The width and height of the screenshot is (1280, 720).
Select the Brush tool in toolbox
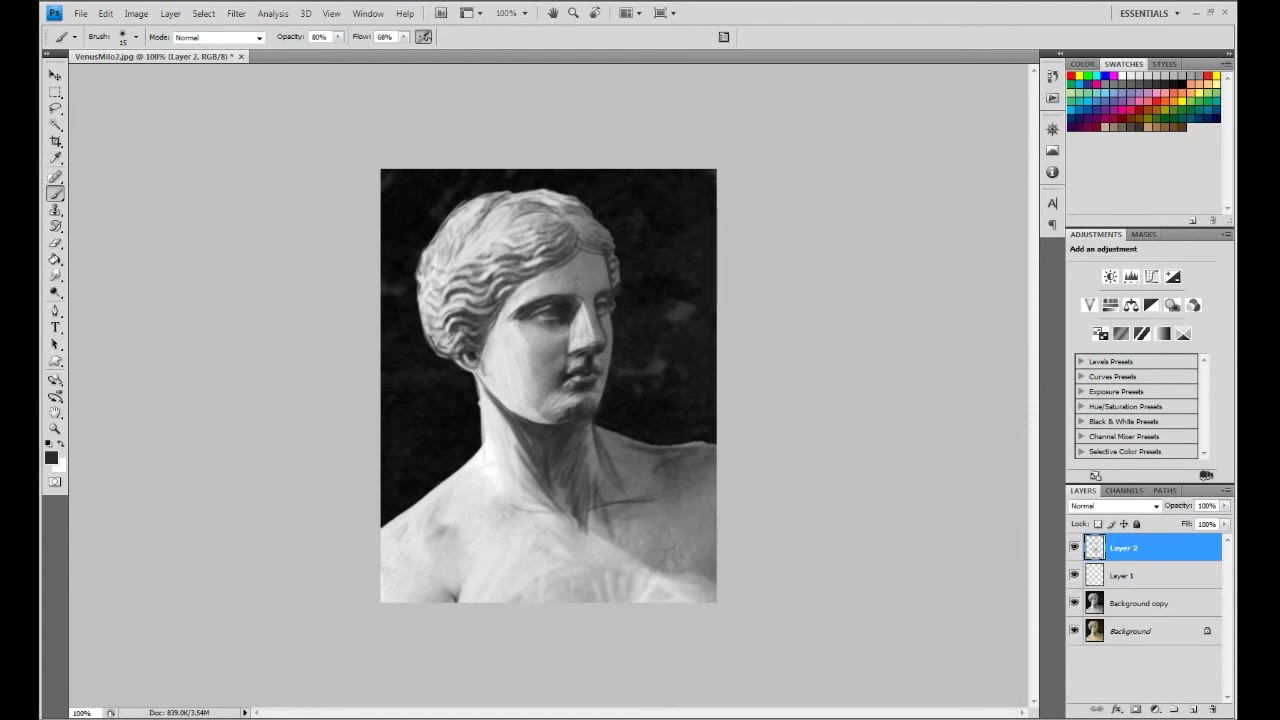[55, 194]
